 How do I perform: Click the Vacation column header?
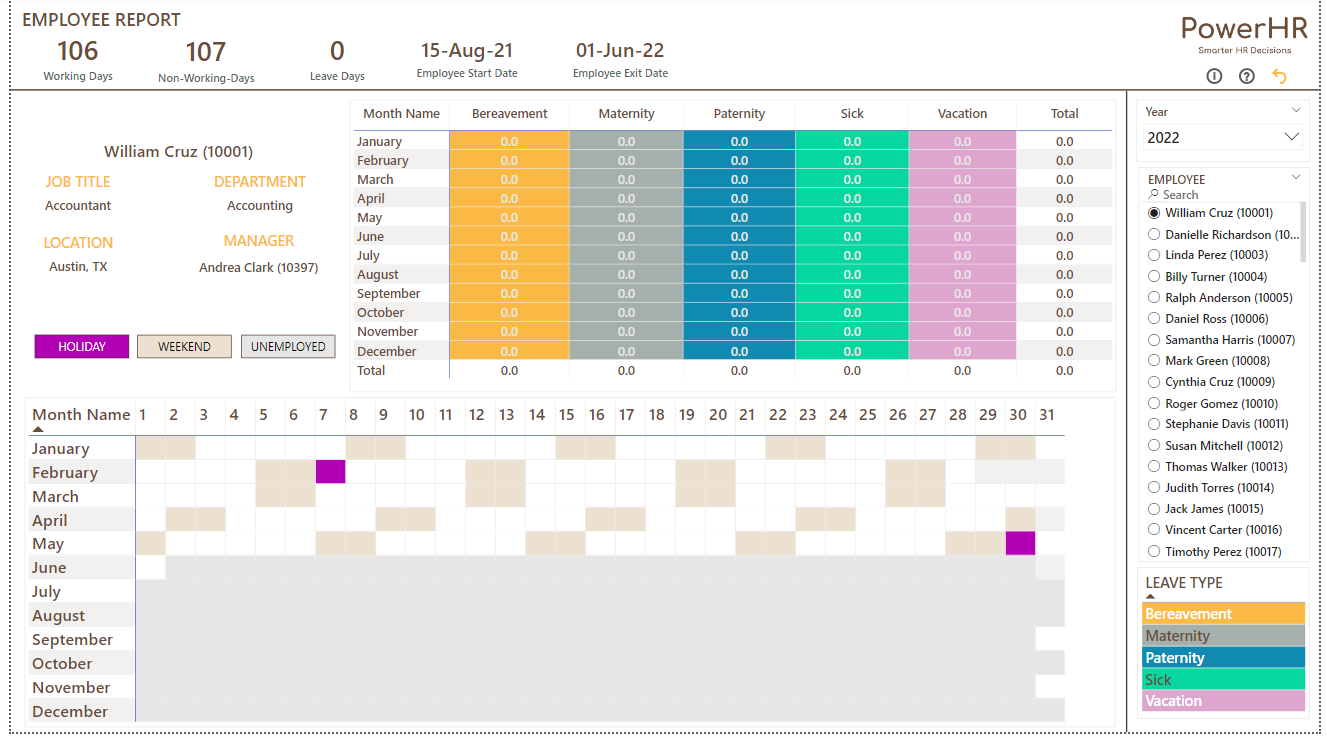(x=962, y=114)
